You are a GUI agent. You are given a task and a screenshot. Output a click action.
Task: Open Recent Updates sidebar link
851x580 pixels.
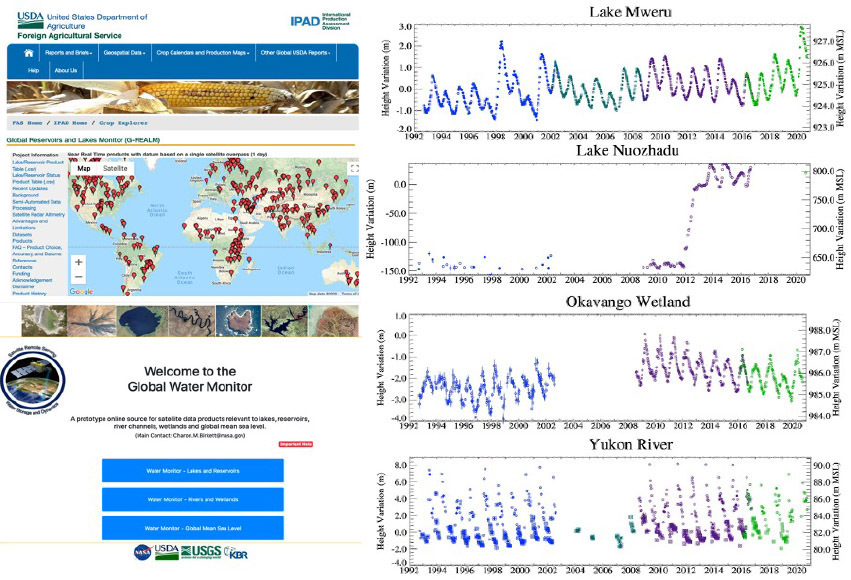coord(30,188)
